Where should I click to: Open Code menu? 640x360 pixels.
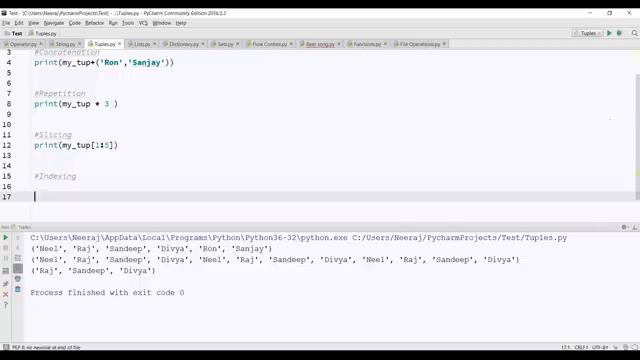74,23
